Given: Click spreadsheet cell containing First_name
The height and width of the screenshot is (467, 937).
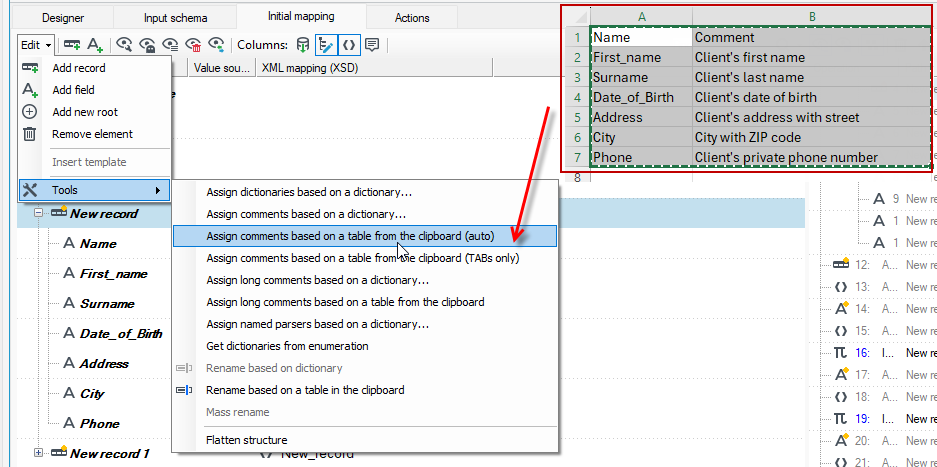Looking at the screenshot, I should [x=641, y=57].
